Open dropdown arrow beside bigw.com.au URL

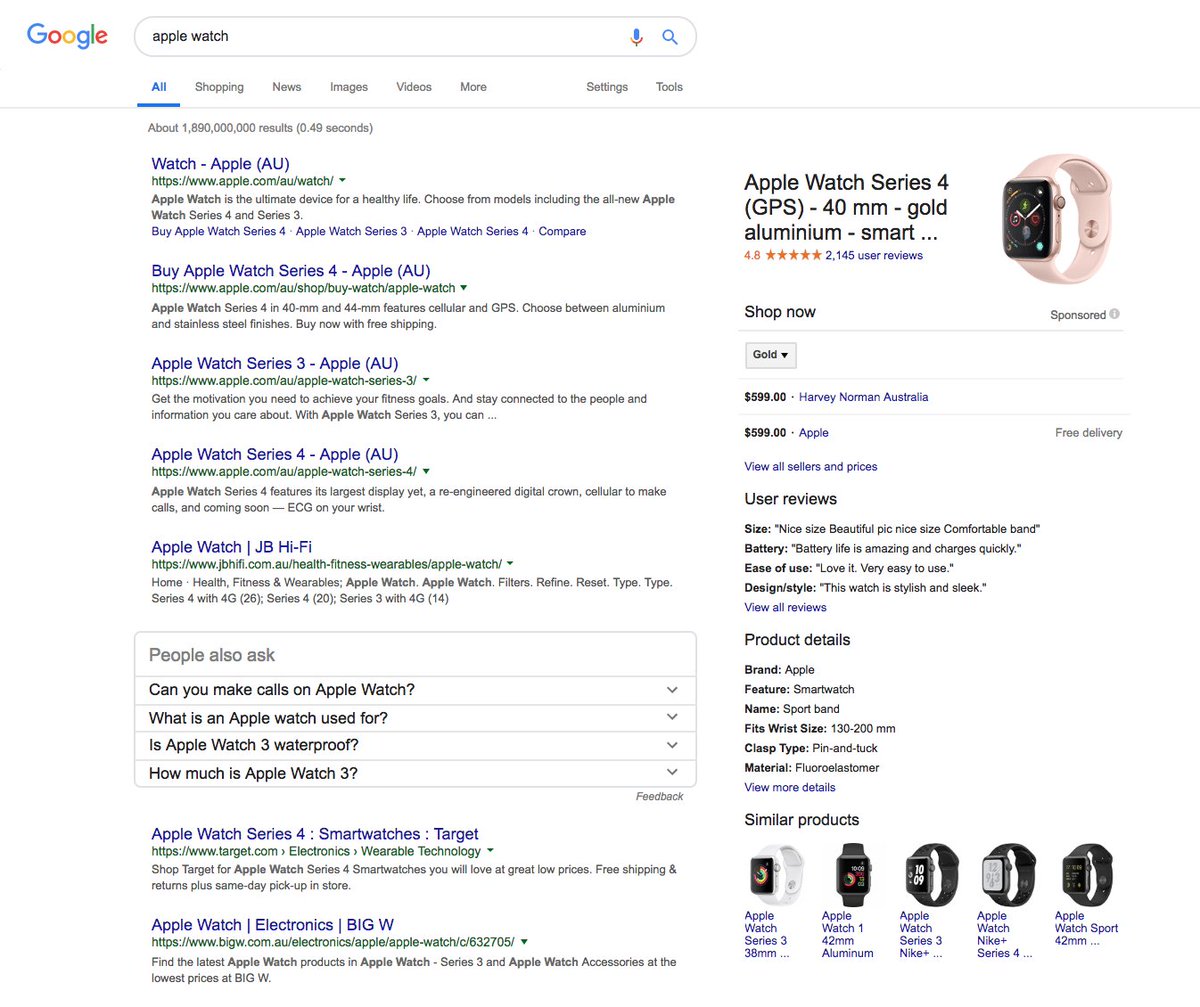[x=524, y=942]
